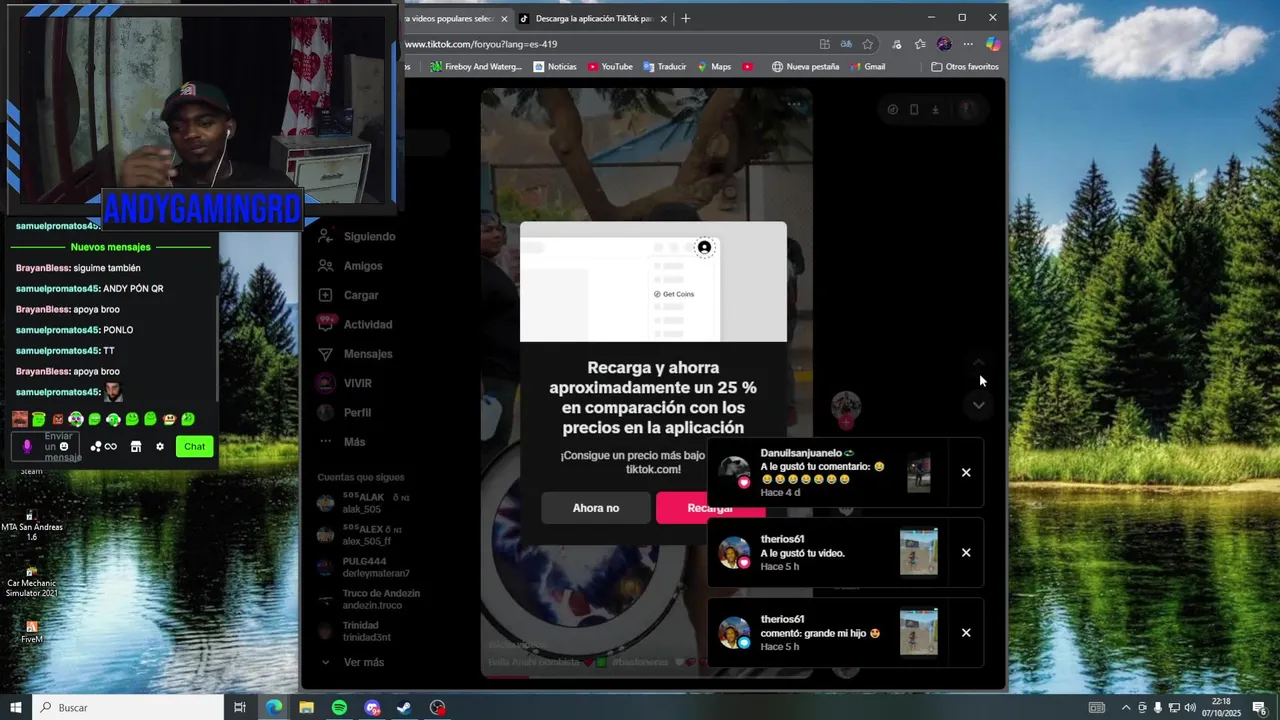Go to previous video with up arrow

coord(979,363)
